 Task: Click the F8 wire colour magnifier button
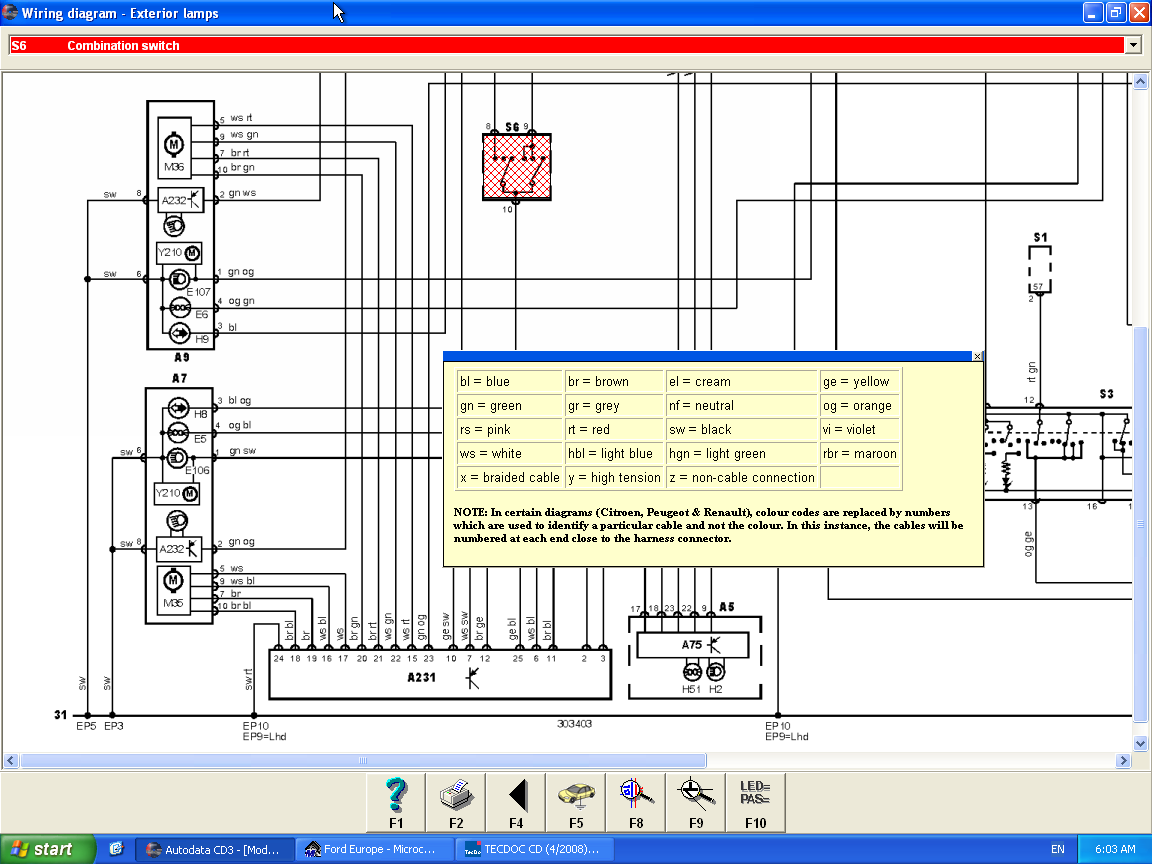point(636,802)
